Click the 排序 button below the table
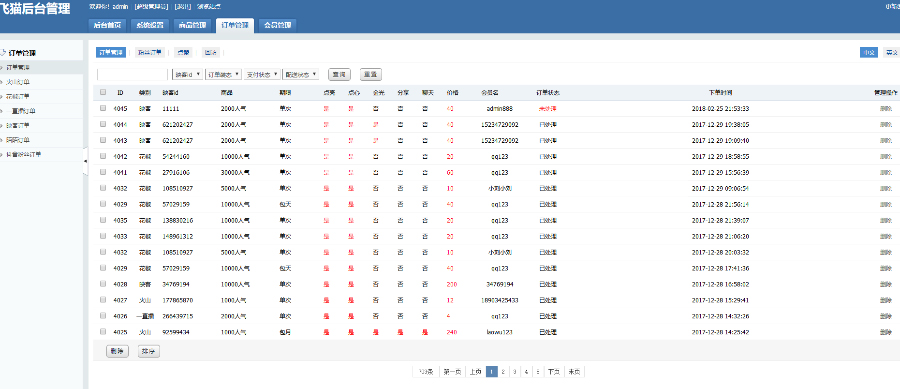This screenshot has height=389, width=900. pos(149,352)
